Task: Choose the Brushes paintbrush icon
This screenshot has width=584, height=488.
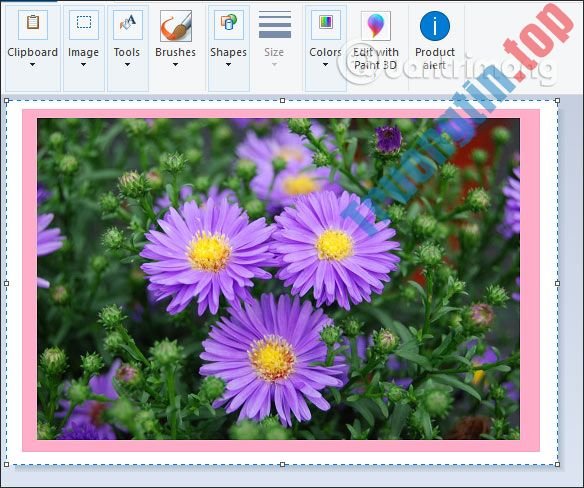Action: tap(176, 25)
